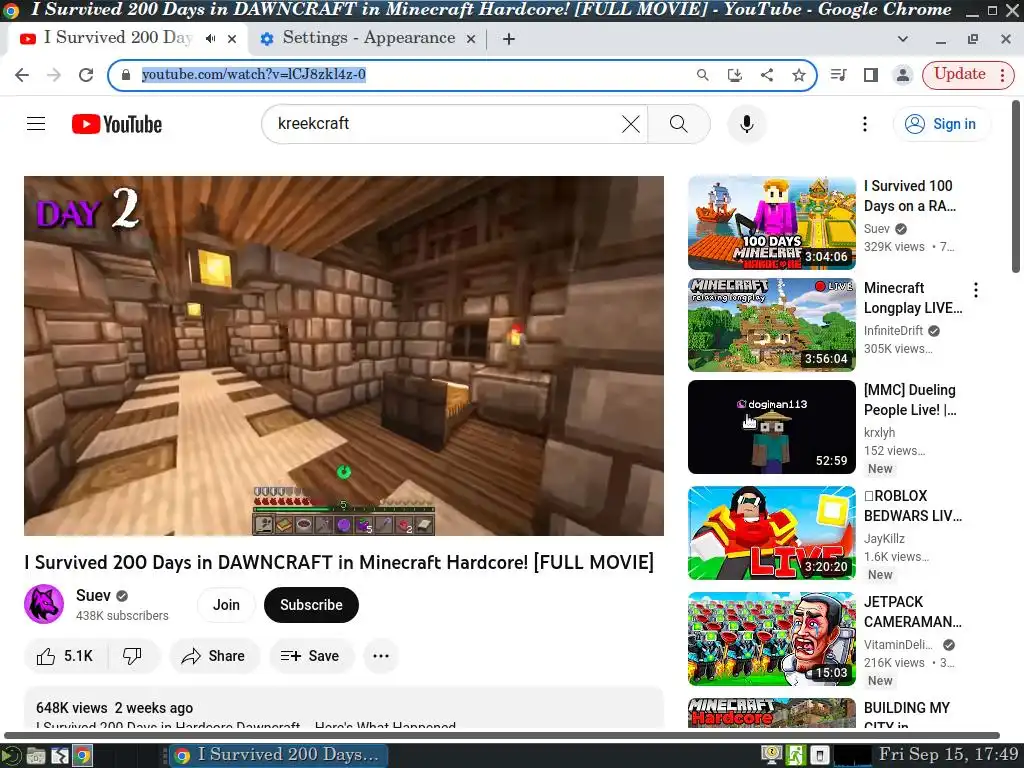Open media controls in Chrome toolbar
This screenshot has width=1024, height=768.
(x=839, y=75)
